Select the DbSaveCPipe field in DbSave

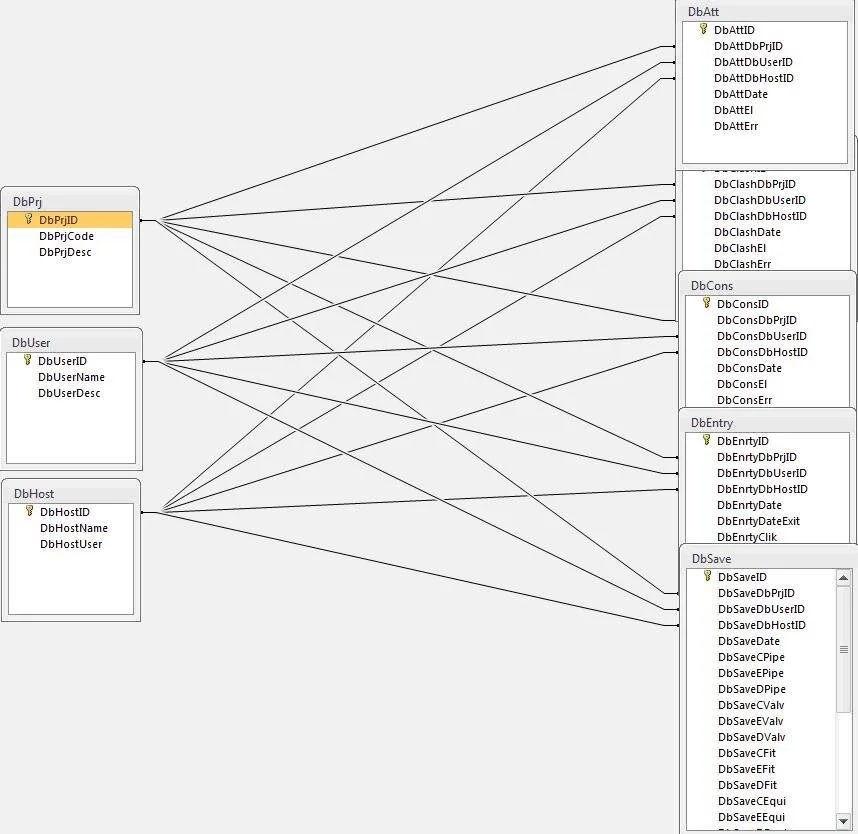click(x=751, y=657)
